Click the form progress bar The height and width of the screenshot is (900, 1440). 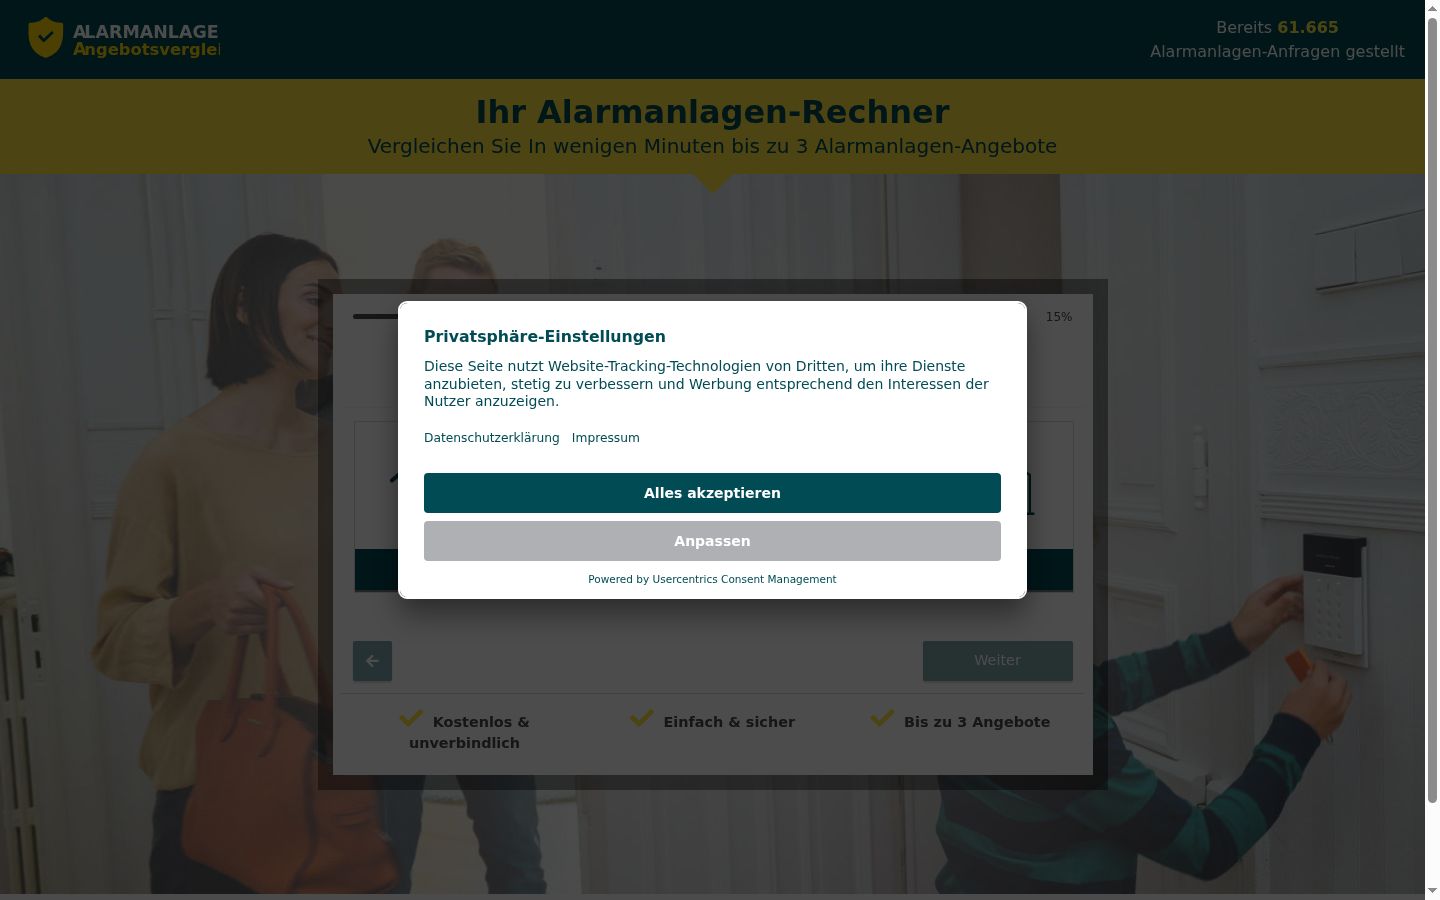pos(376,316)
